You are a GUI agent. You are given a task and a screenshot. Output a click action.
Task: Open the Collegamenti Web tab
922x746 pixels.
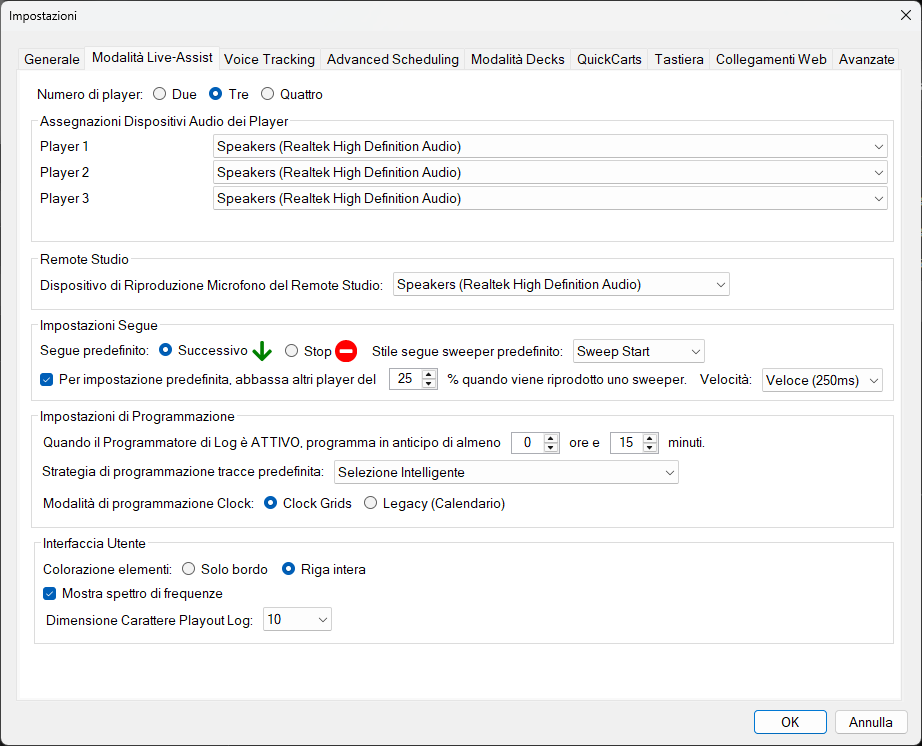[771, 59]
